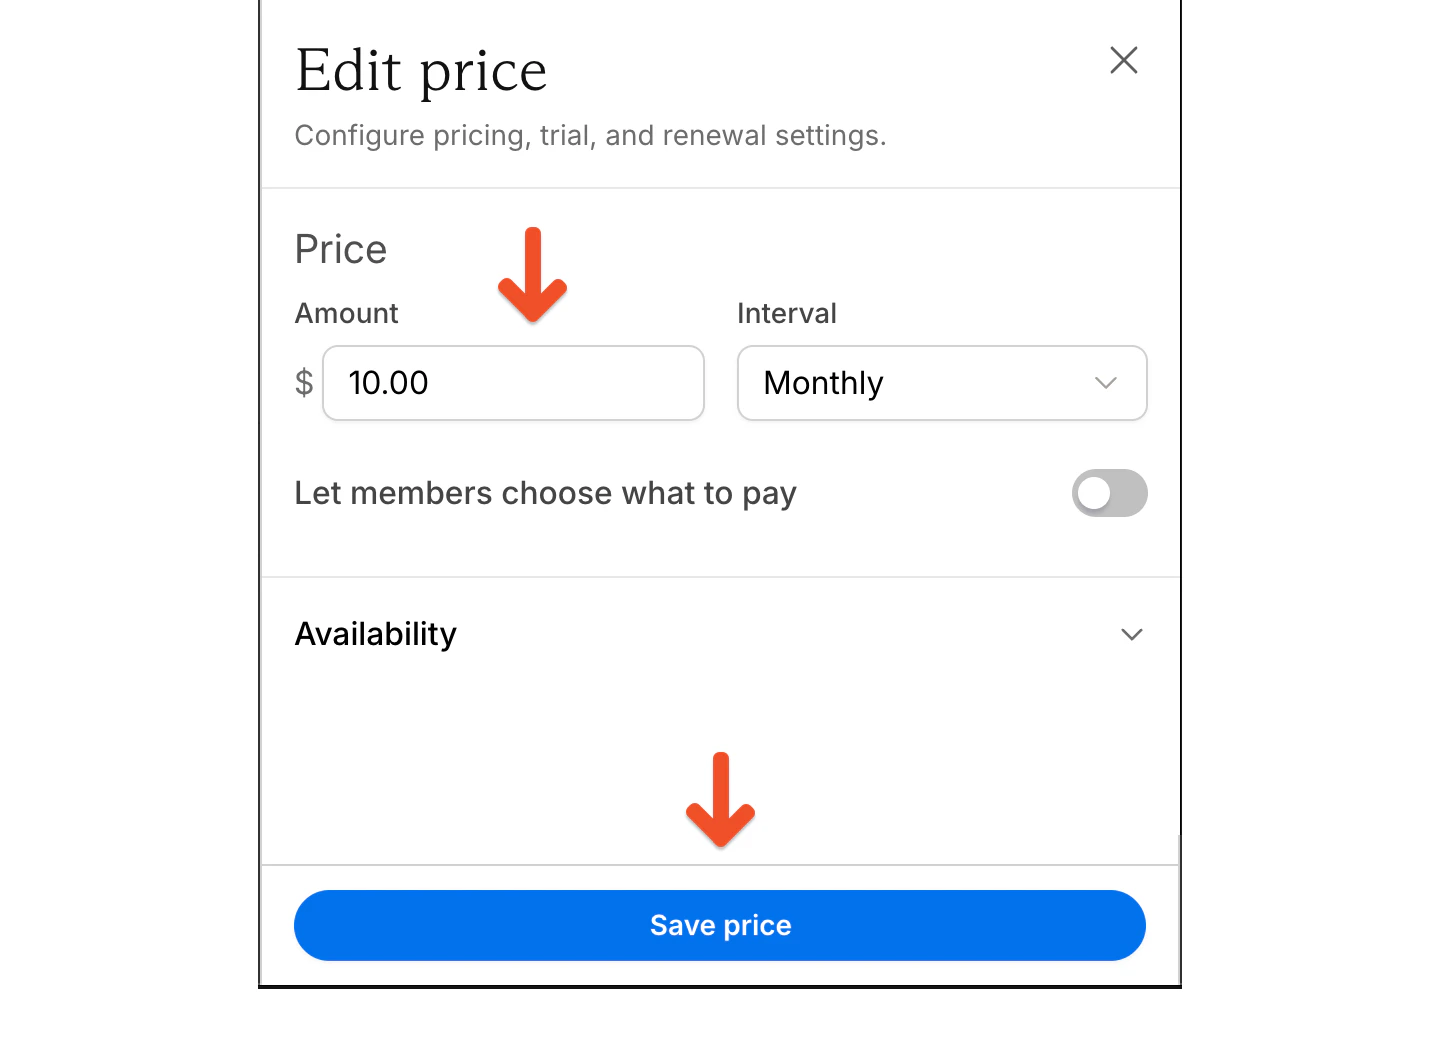Viewport: 1440px width, 1038px height.
Task: Click the X close icon
Action: click(1123, 61)
